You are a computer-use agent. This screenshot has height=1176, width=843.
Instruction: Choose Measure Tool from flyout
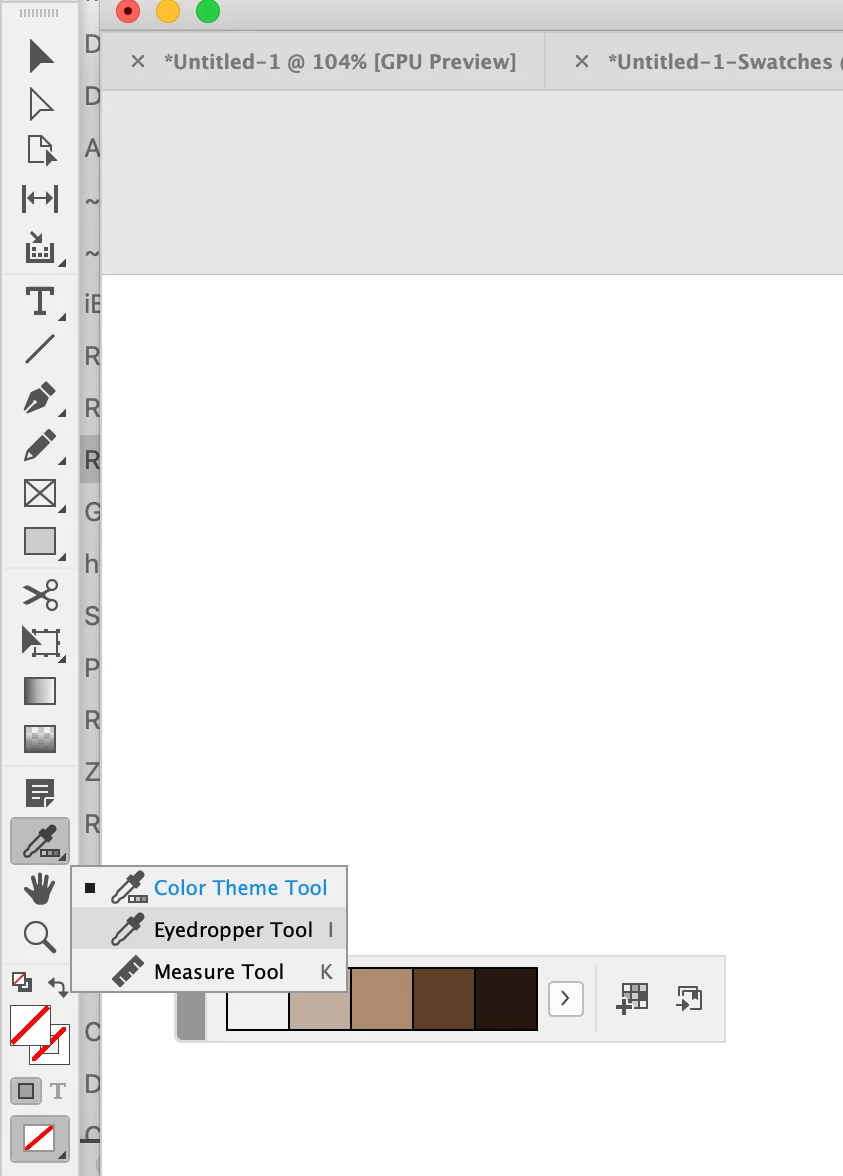(209, 972)
